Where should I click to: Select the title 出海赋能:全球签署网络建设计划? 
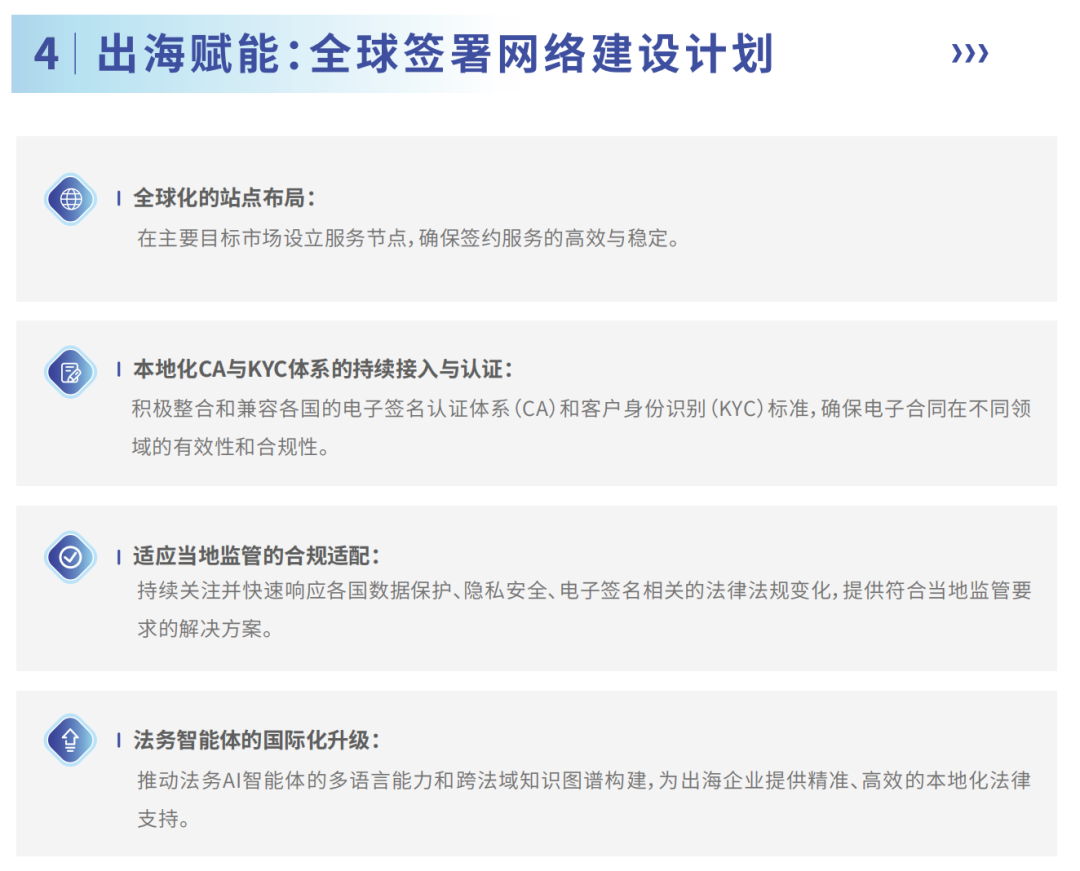435,54
